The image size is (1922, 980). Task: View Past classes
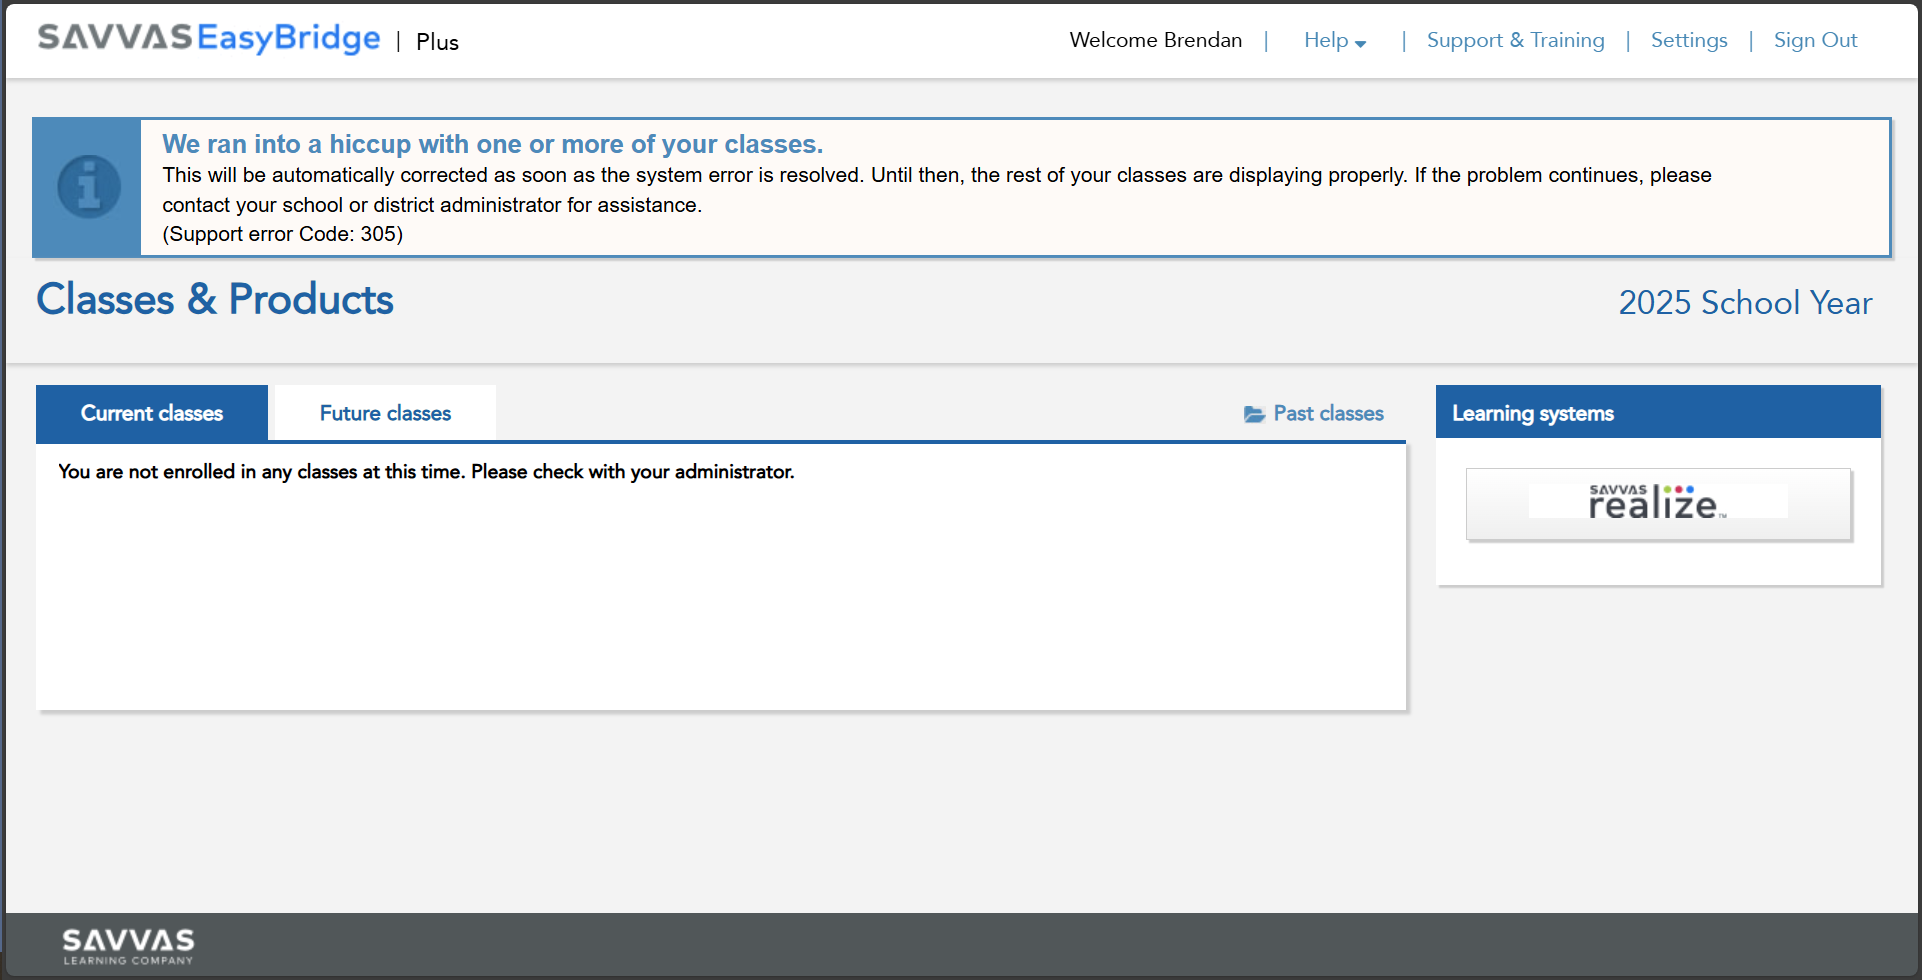pyautogui.click(x=1327, y=413)
